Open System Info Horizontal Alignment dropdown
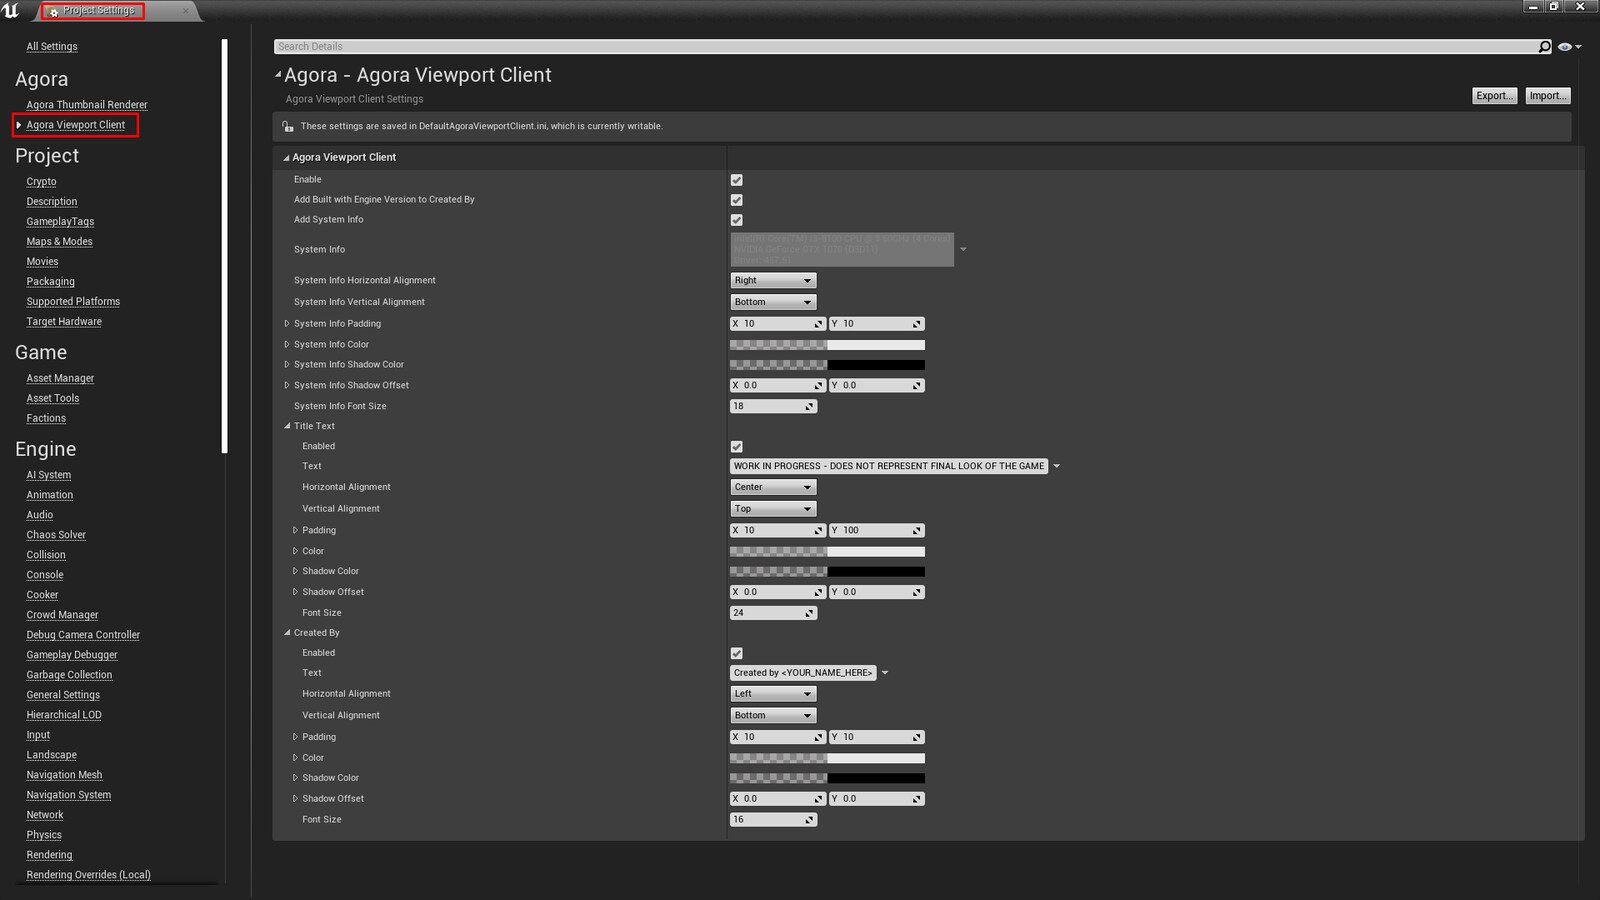Viewport: 1600px width, 900px height. pos(773,281)
